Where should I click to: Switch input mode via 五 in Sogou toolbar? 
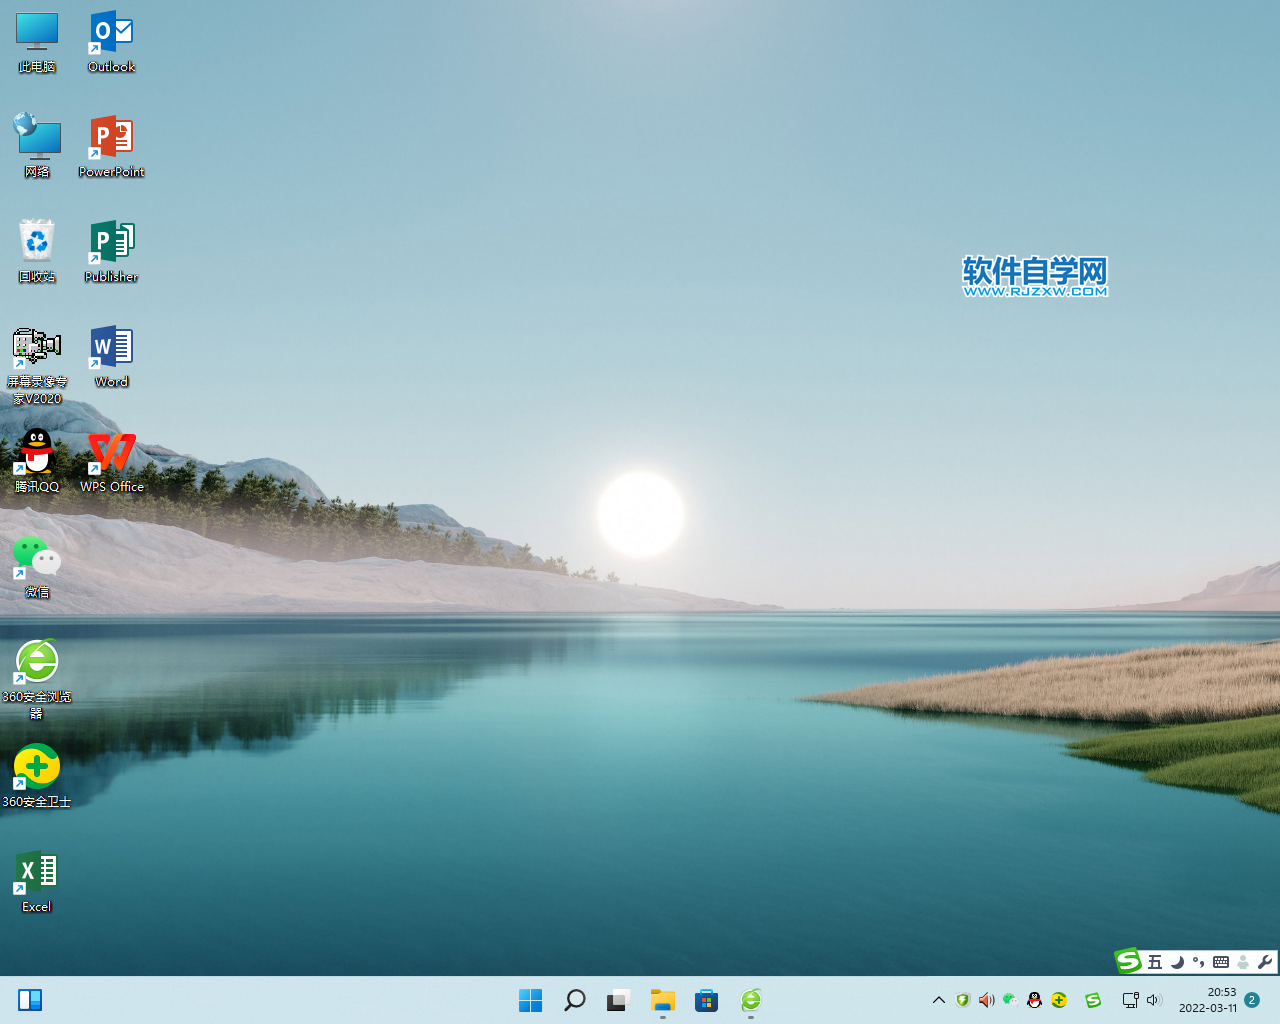1155,961
